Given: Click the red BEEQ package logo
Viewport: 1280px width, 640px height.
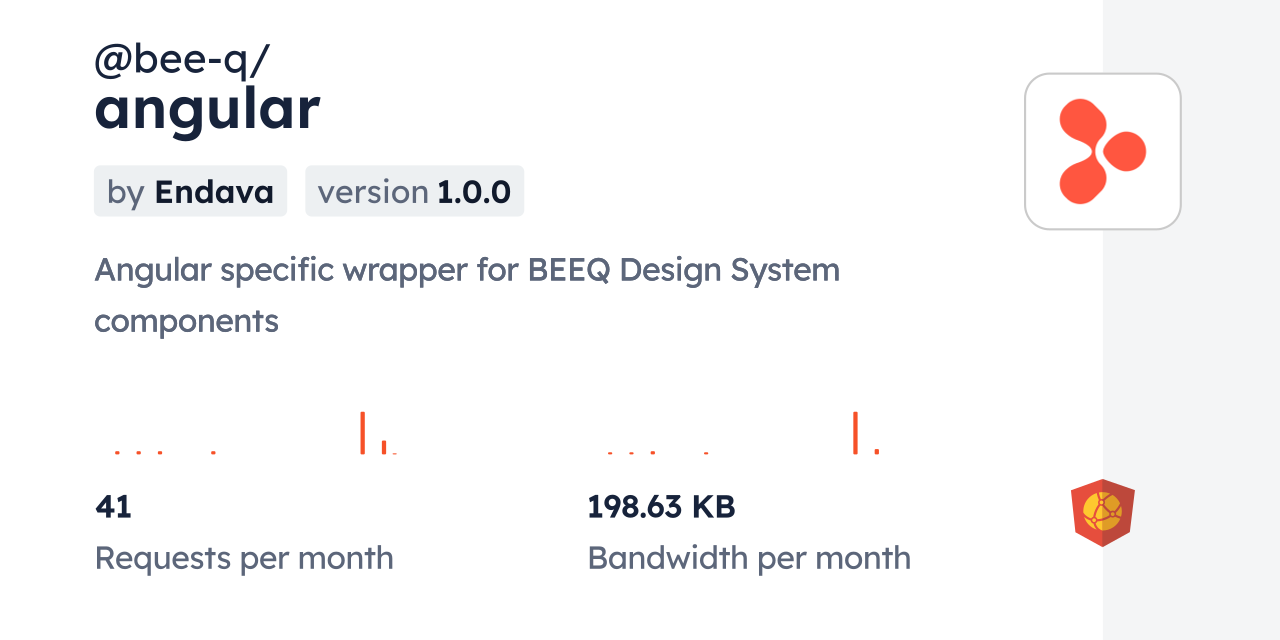Looking at the screenshot, I should (x=1102, y=152).
